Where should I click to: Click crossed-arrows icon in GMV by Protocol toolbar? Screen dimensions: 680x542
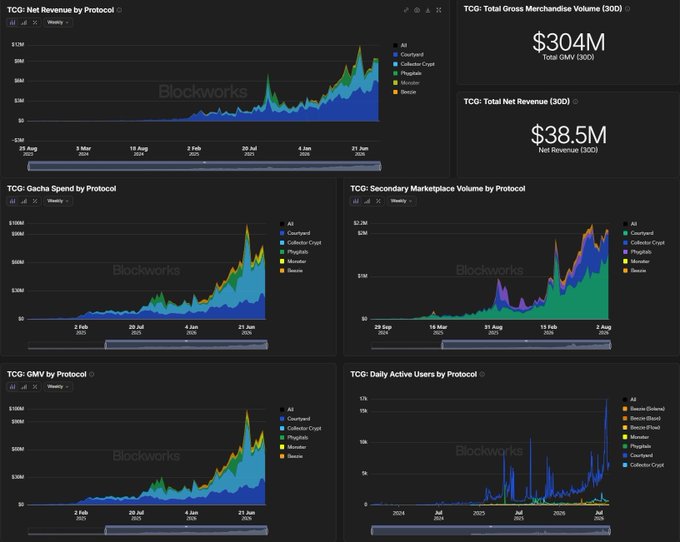pos(35,387)
